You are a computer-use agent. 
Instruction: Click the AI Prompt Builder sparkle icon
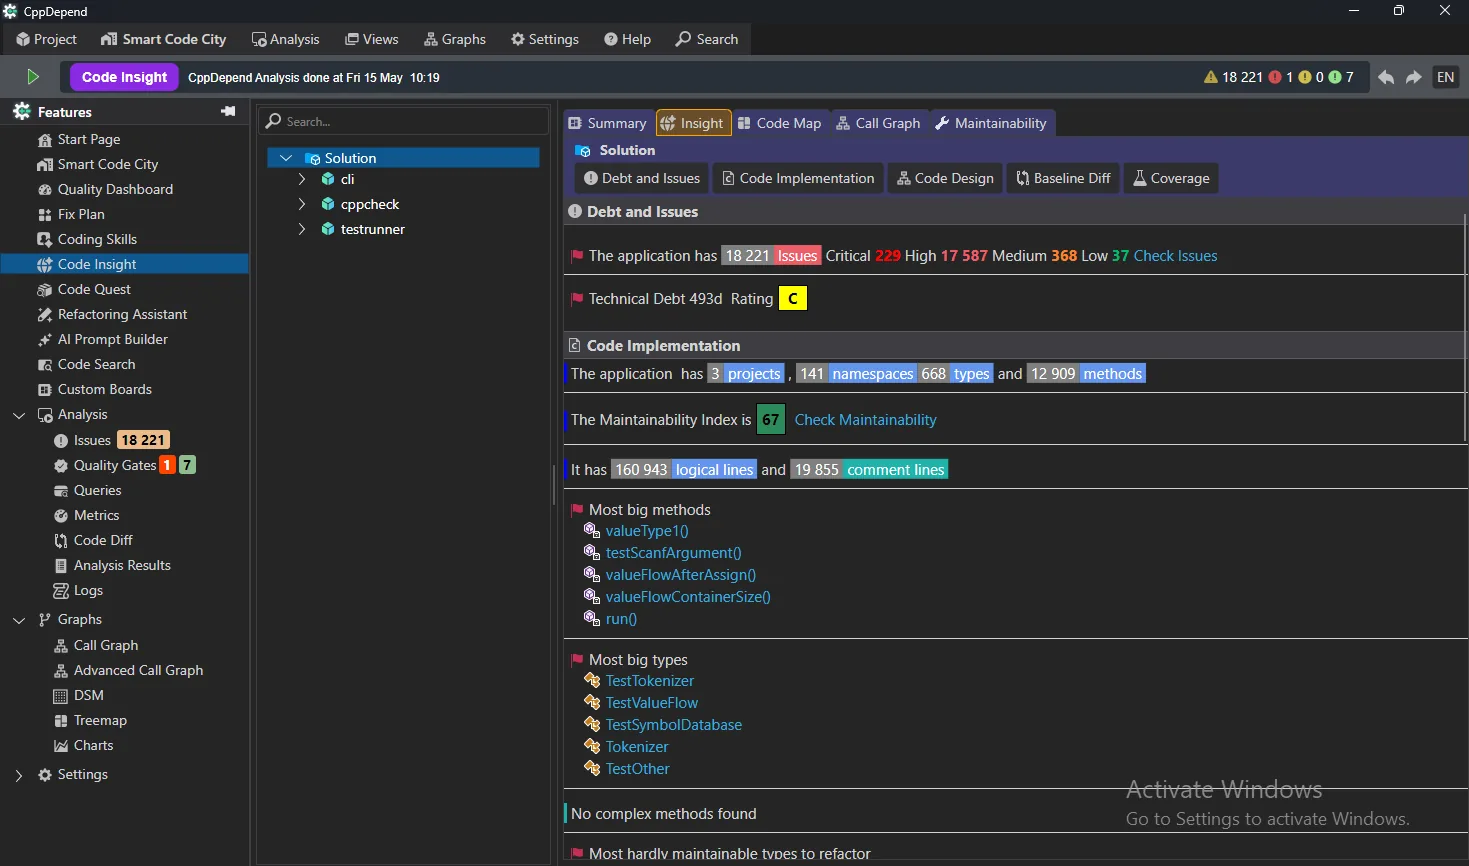[44, 340]
